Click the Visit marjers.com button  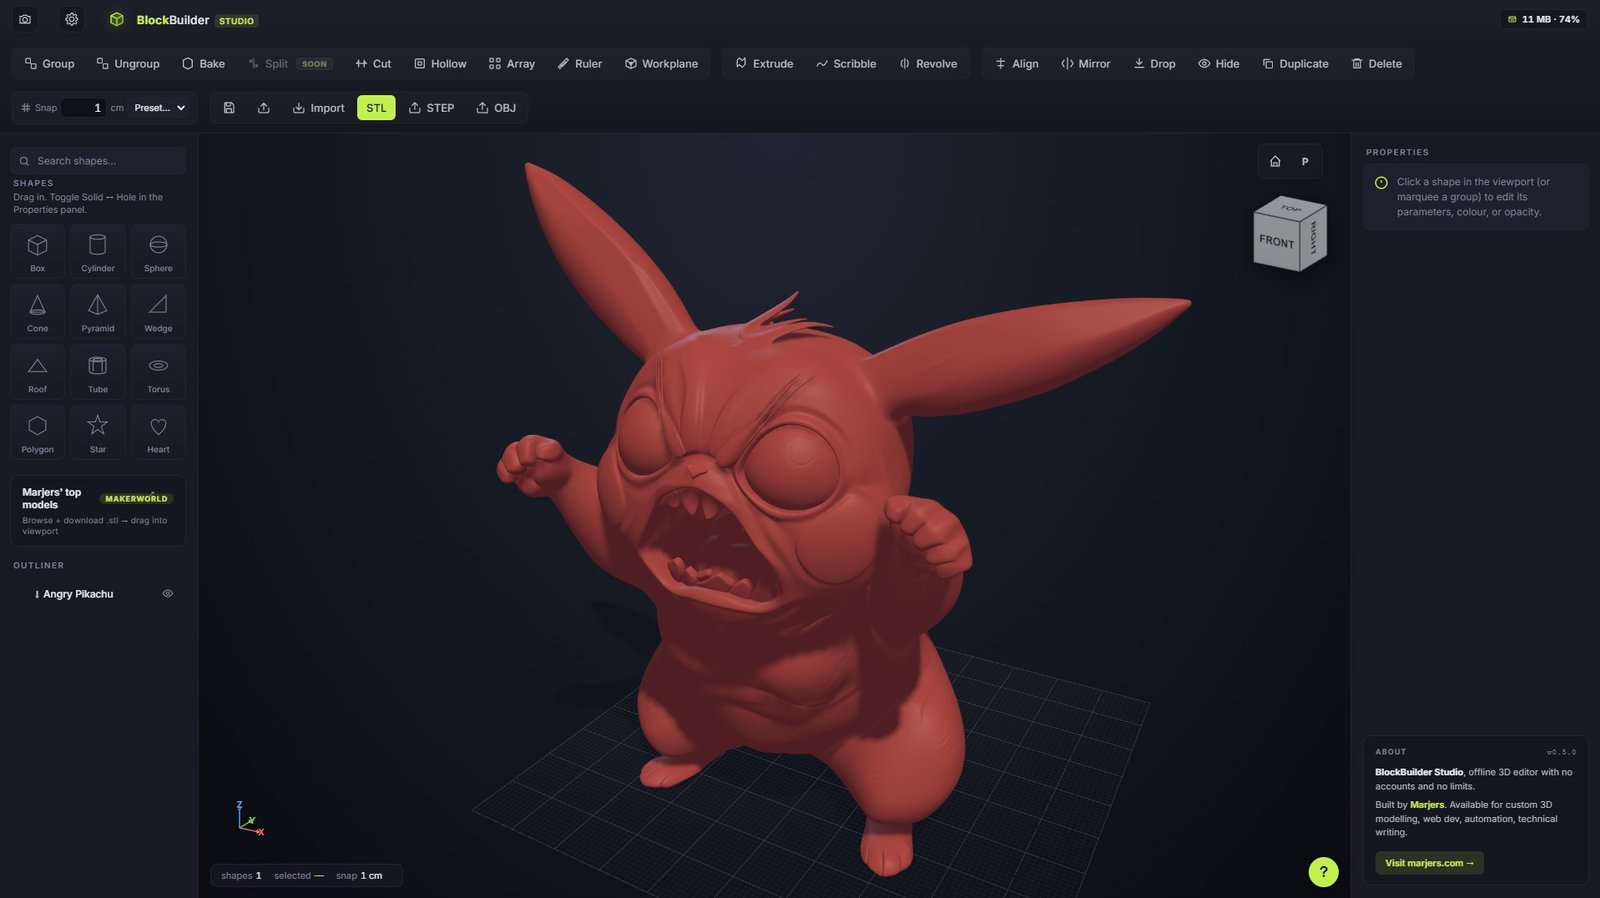click(x=1429, y=863)
